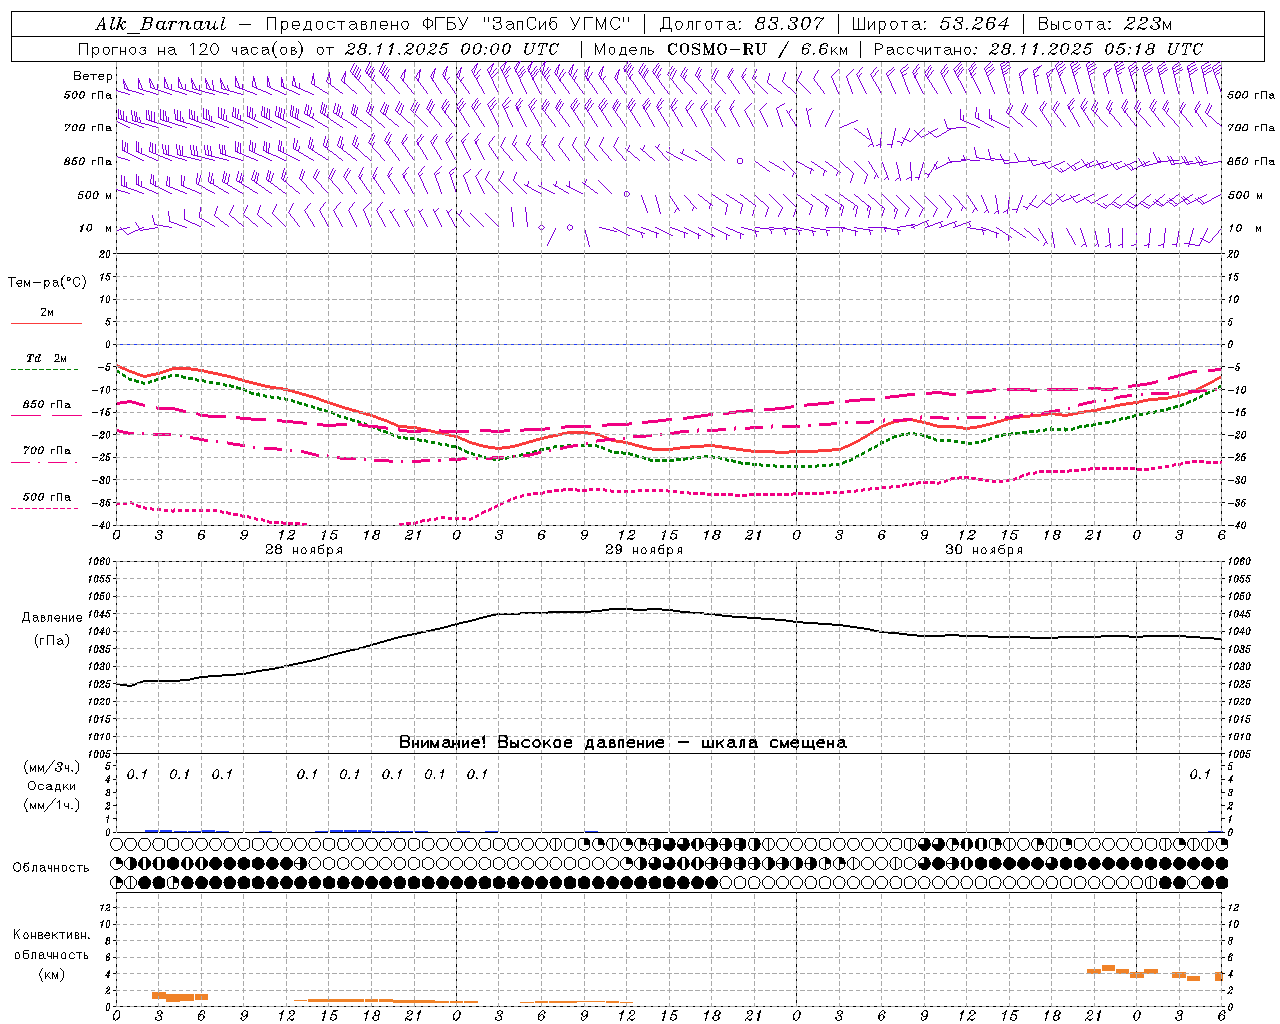1280x1024 pixels.
Task: Click the '700 гПа' temperature legend entry
Action: pos(47,450)
